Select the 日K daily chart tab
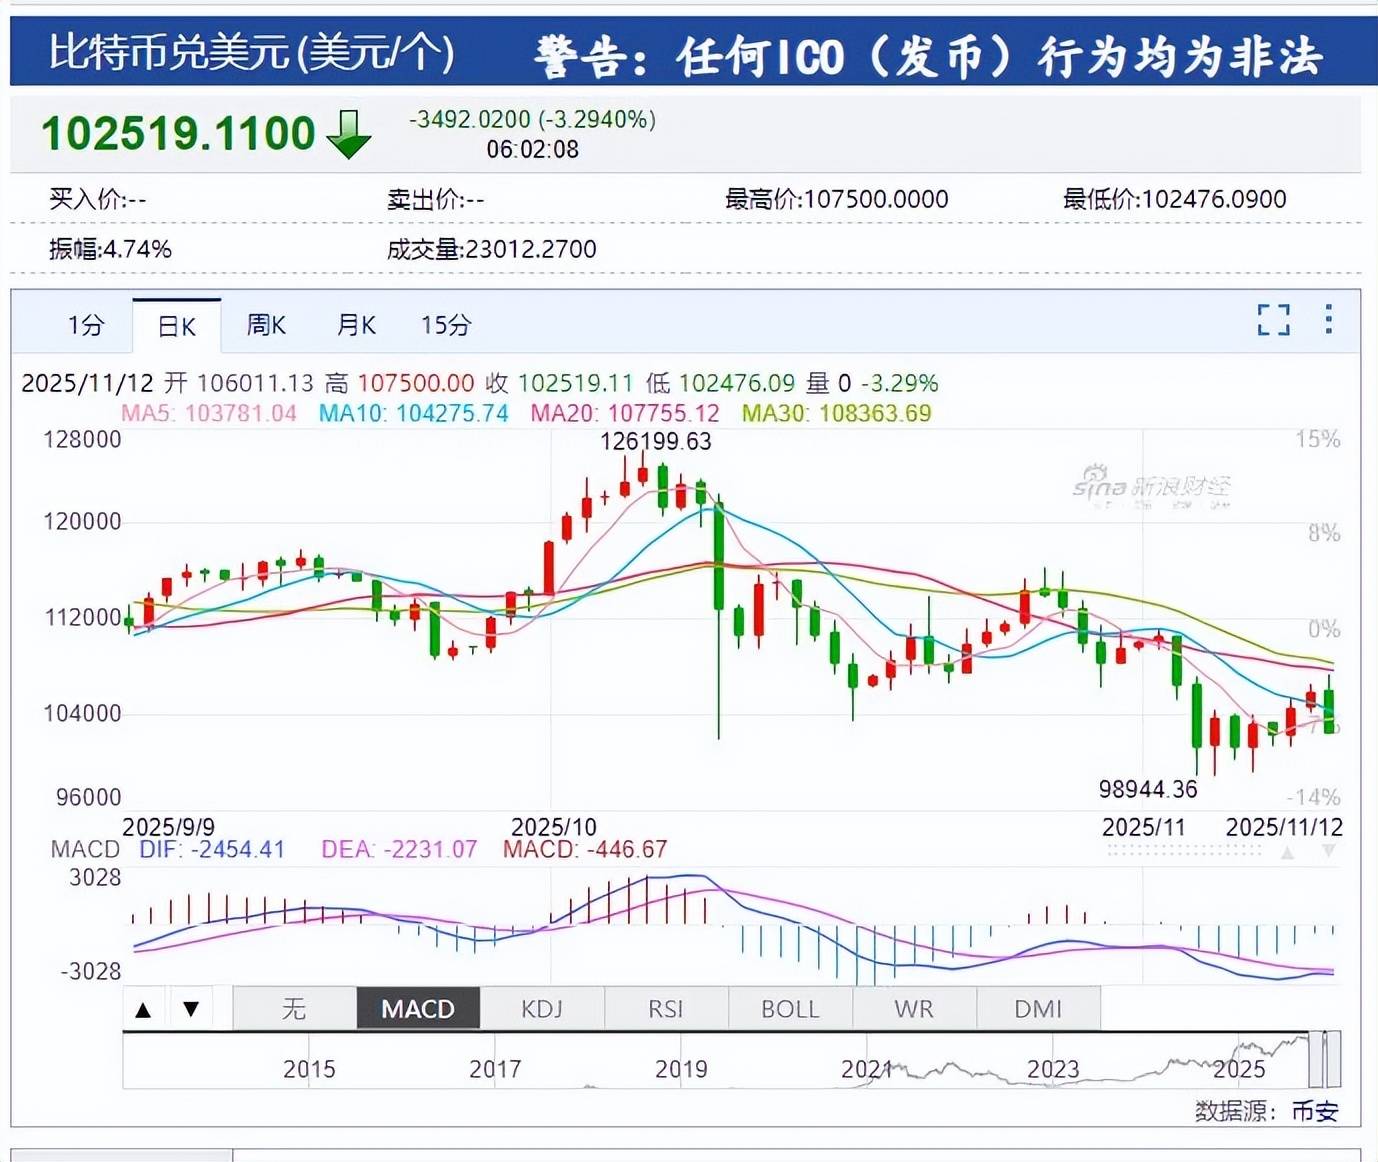 coord(177,326)
